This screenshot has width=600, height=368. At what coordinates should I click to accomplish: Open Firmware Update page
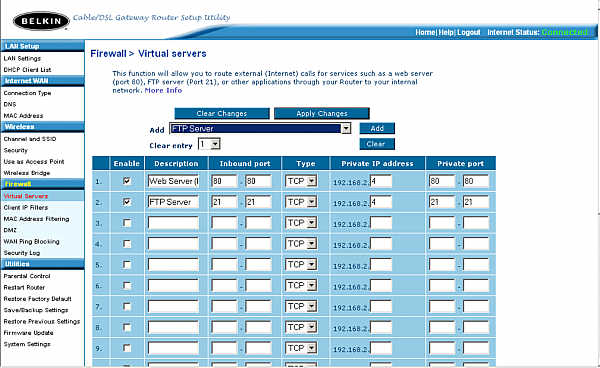(x=28, y=333)
